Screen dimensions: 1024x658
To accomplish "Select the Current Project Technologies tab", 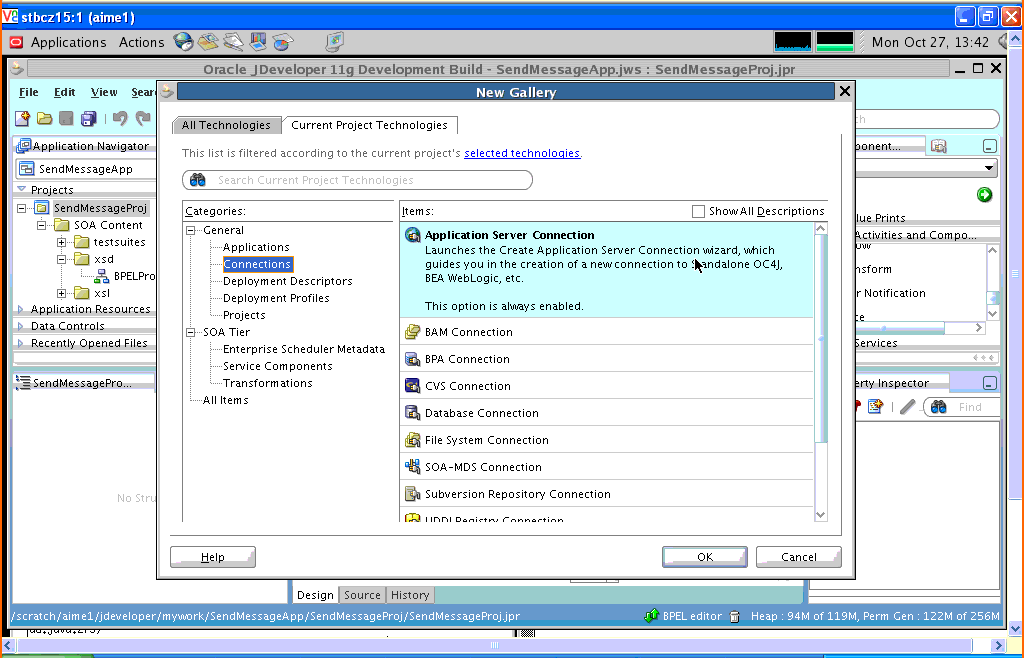I will [370, 125].
